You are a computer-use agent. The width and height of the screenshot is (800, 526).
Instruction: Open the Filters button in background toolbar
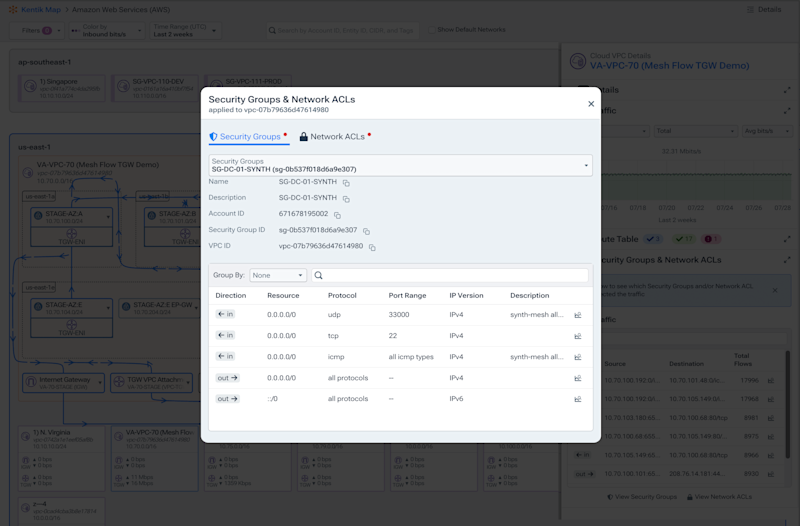[37, 31]
